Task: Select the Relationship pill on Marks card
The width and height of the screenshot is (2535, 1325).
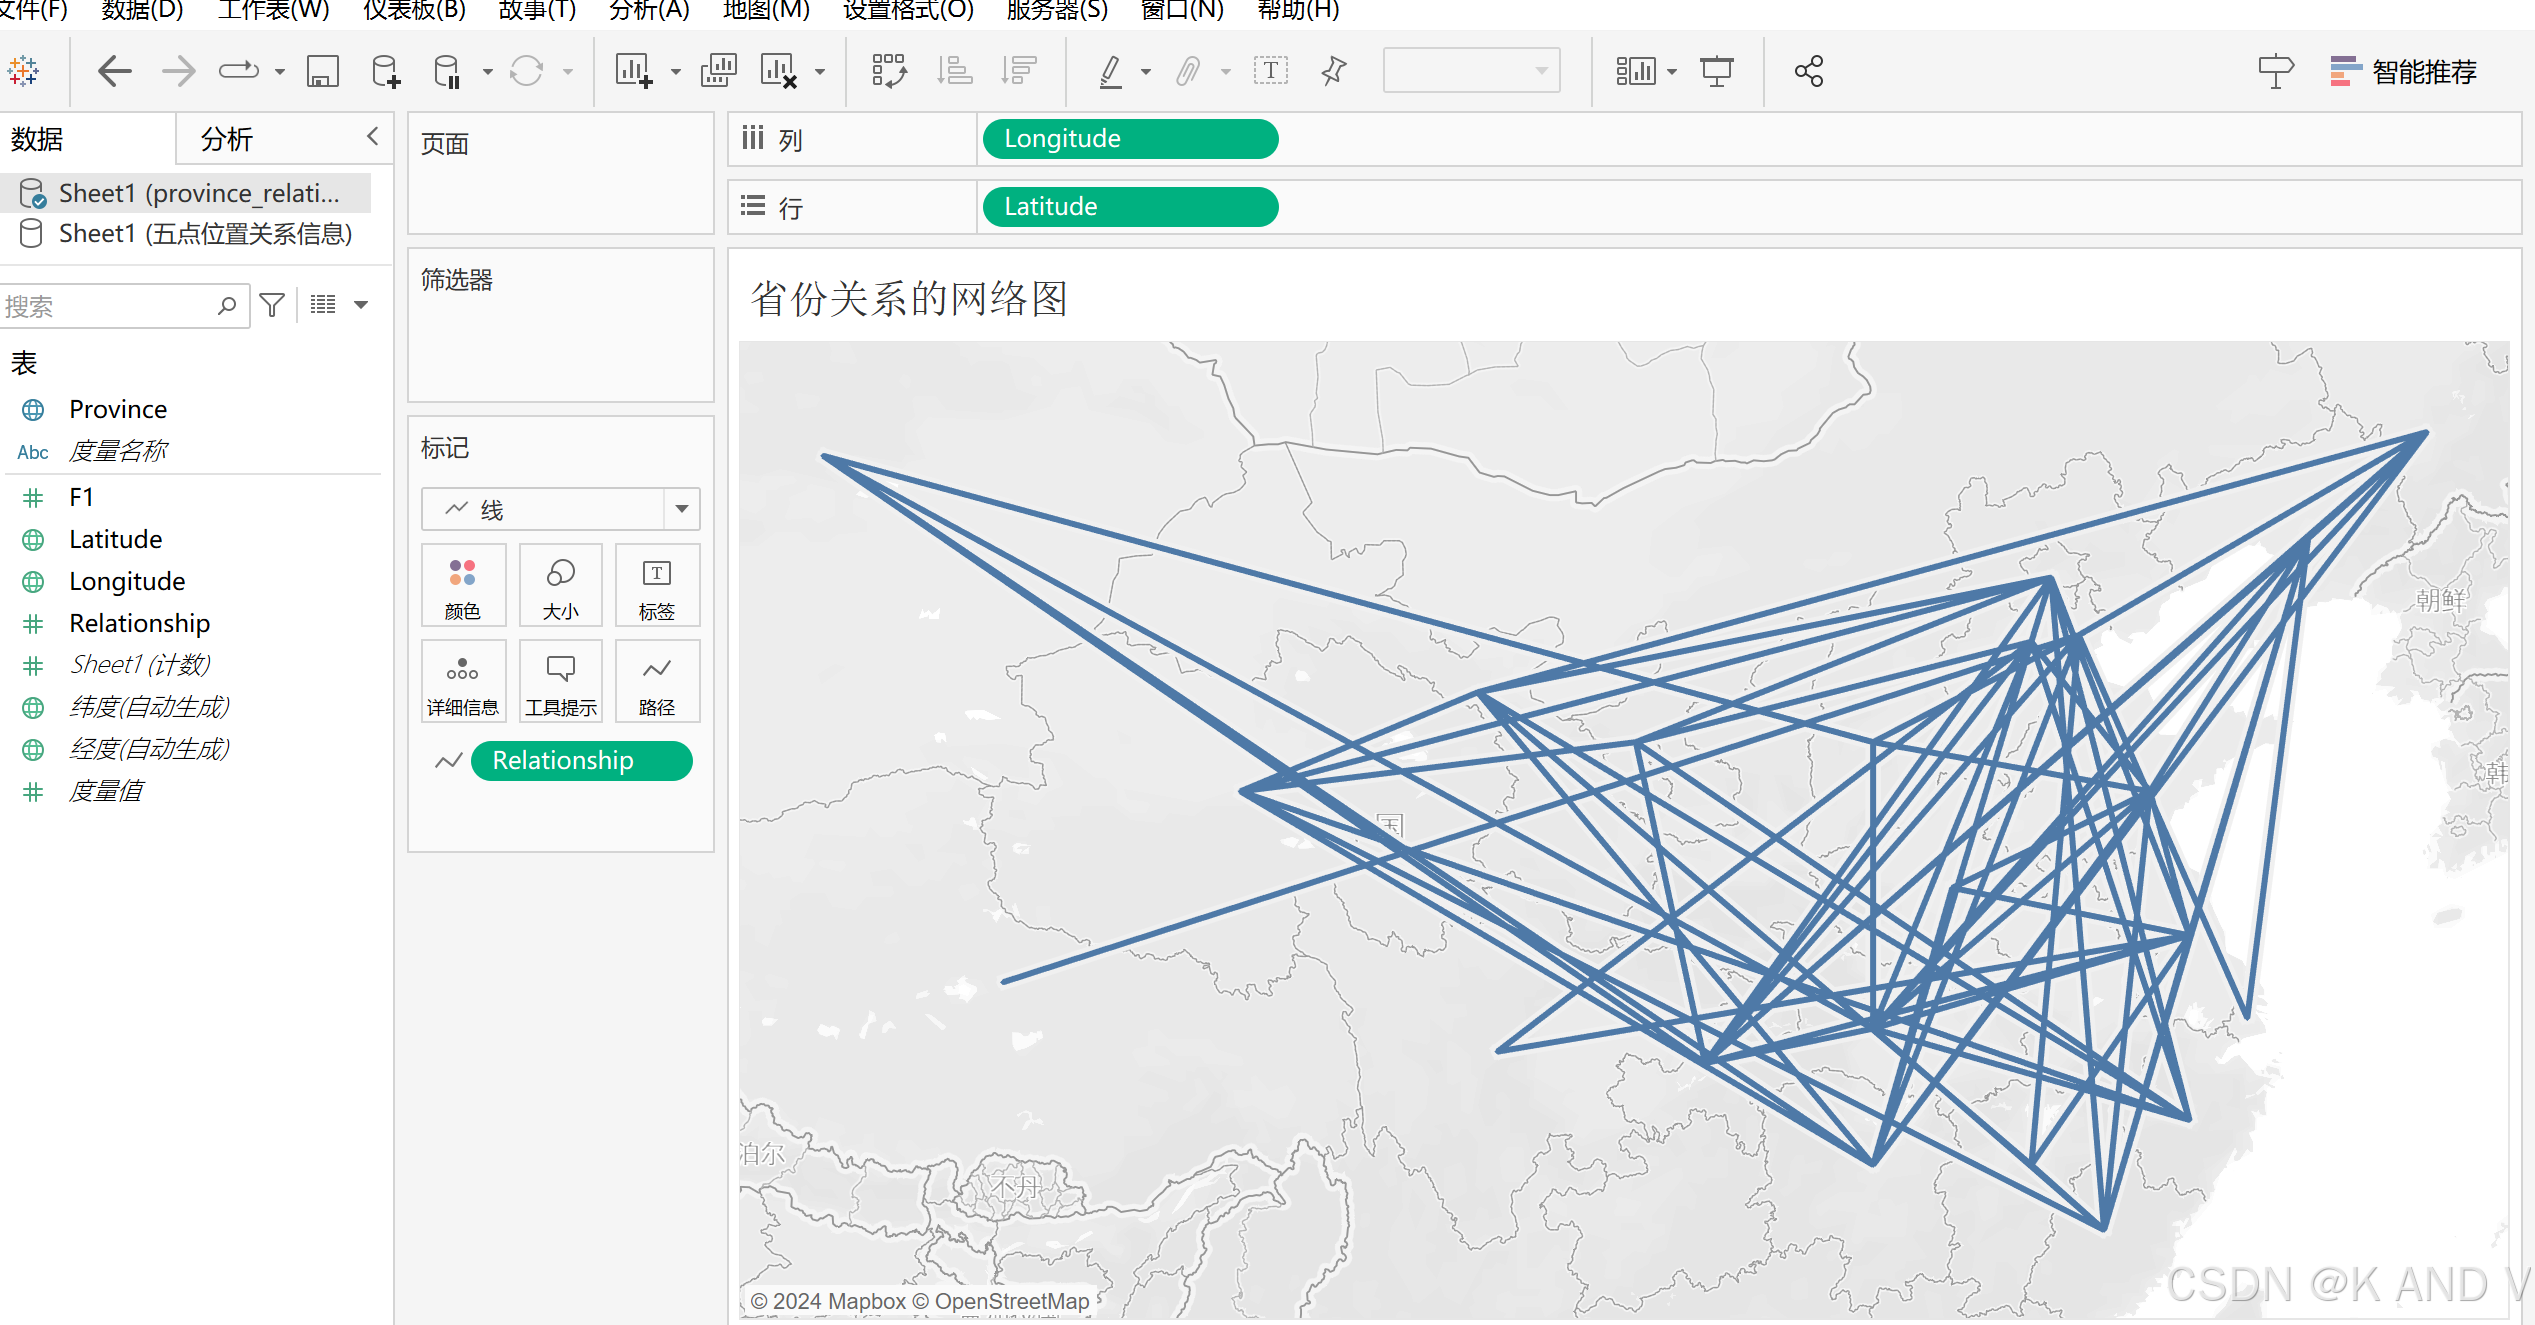Action: click(581, 761)
